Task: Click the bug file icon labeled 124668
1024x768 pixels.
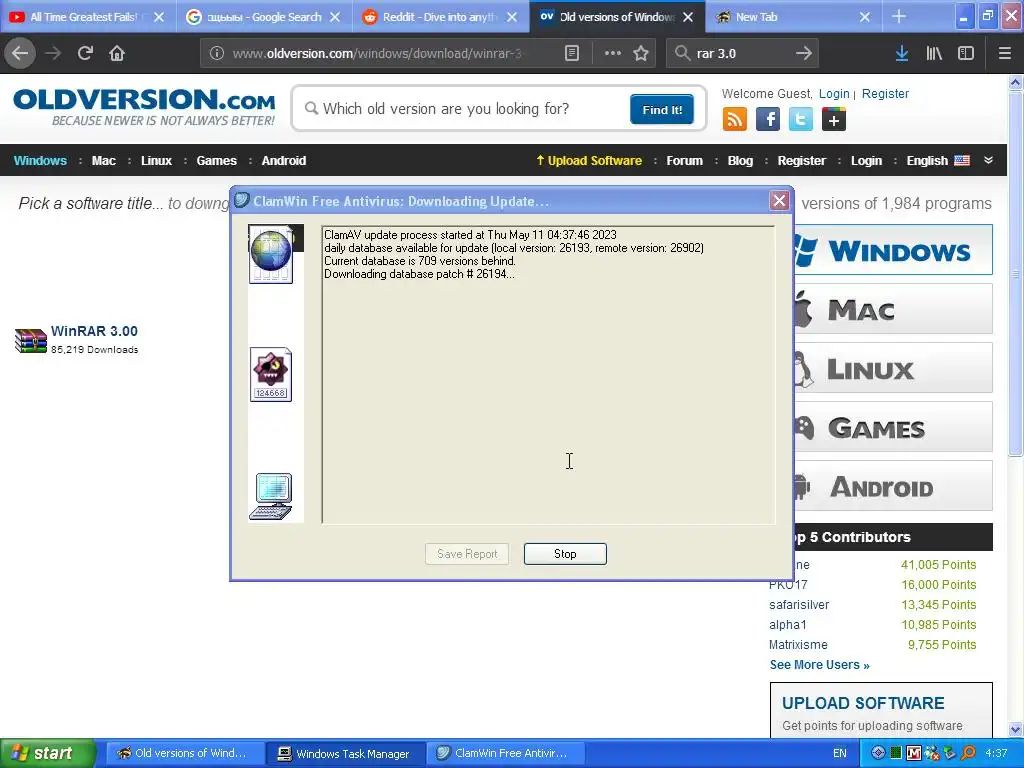Action: point(271,374)
